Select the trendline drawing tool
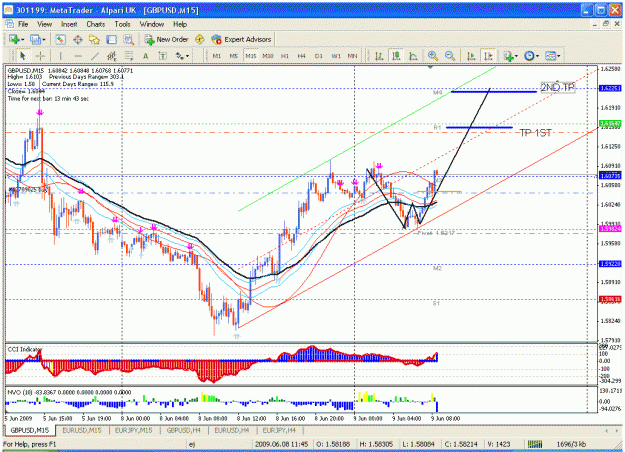The width and height of the screenshot is (625, 452). tap(95, 56)
